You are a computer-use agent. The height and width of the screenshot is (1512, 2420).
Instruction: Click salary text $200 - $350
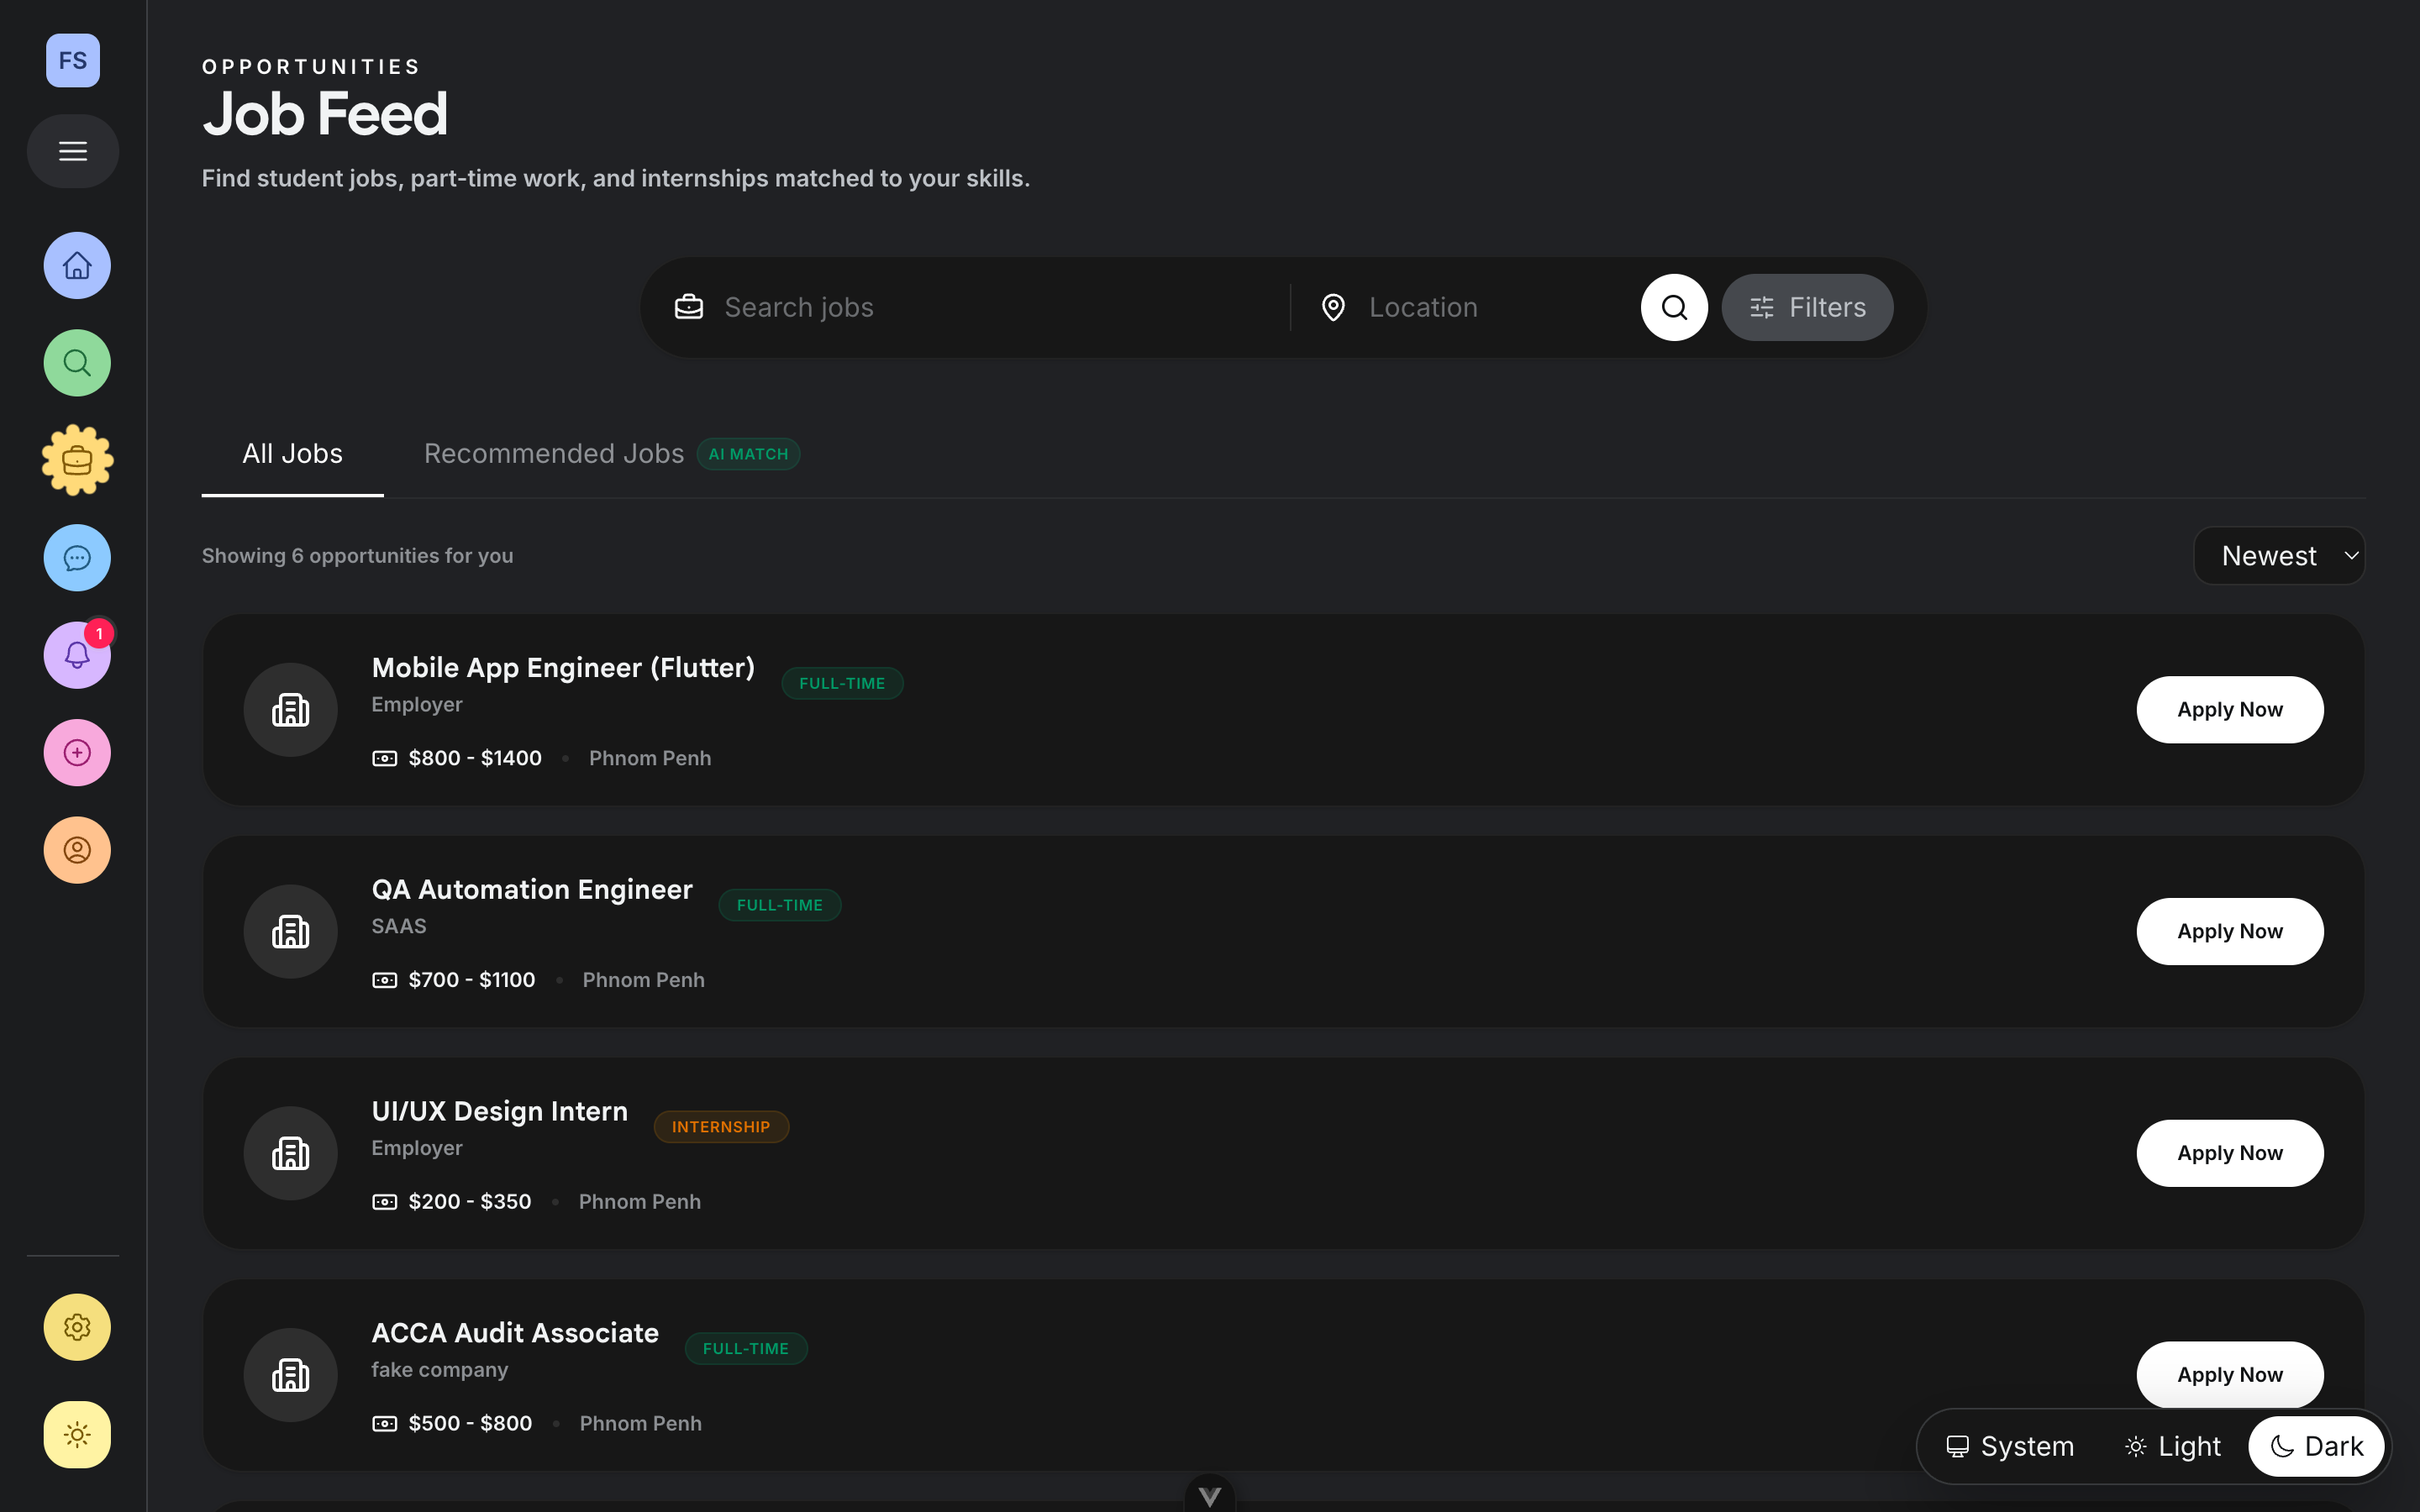pos(470,1202)
